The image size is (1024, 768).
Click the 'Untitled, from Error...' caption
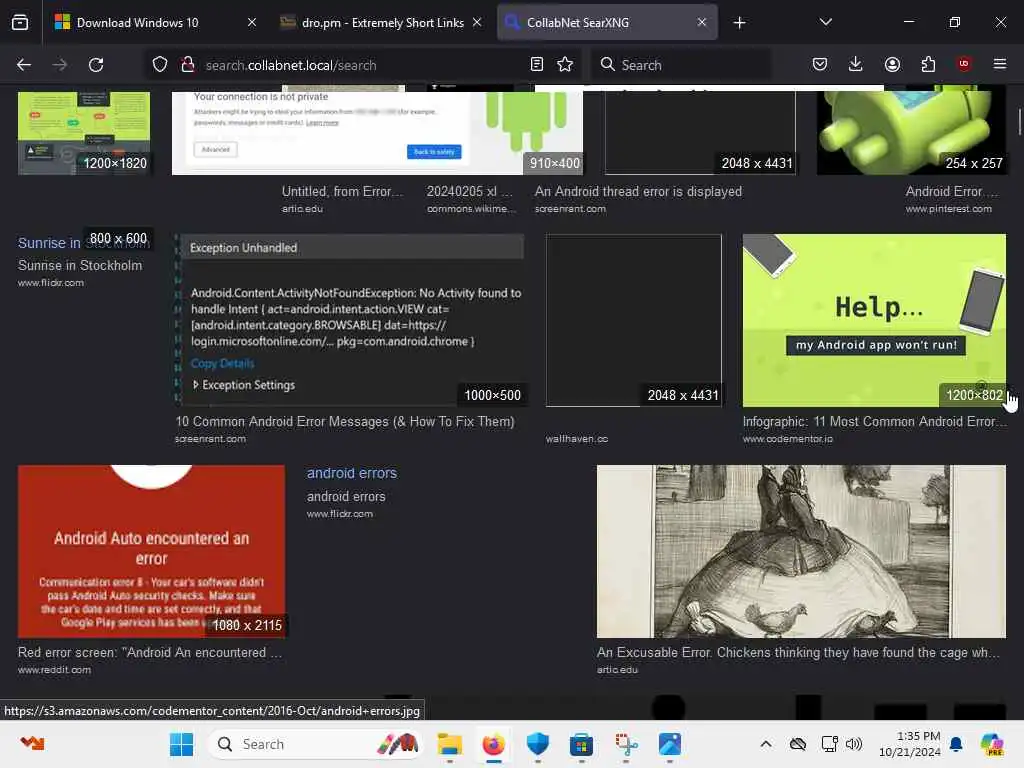coord(343,191)
